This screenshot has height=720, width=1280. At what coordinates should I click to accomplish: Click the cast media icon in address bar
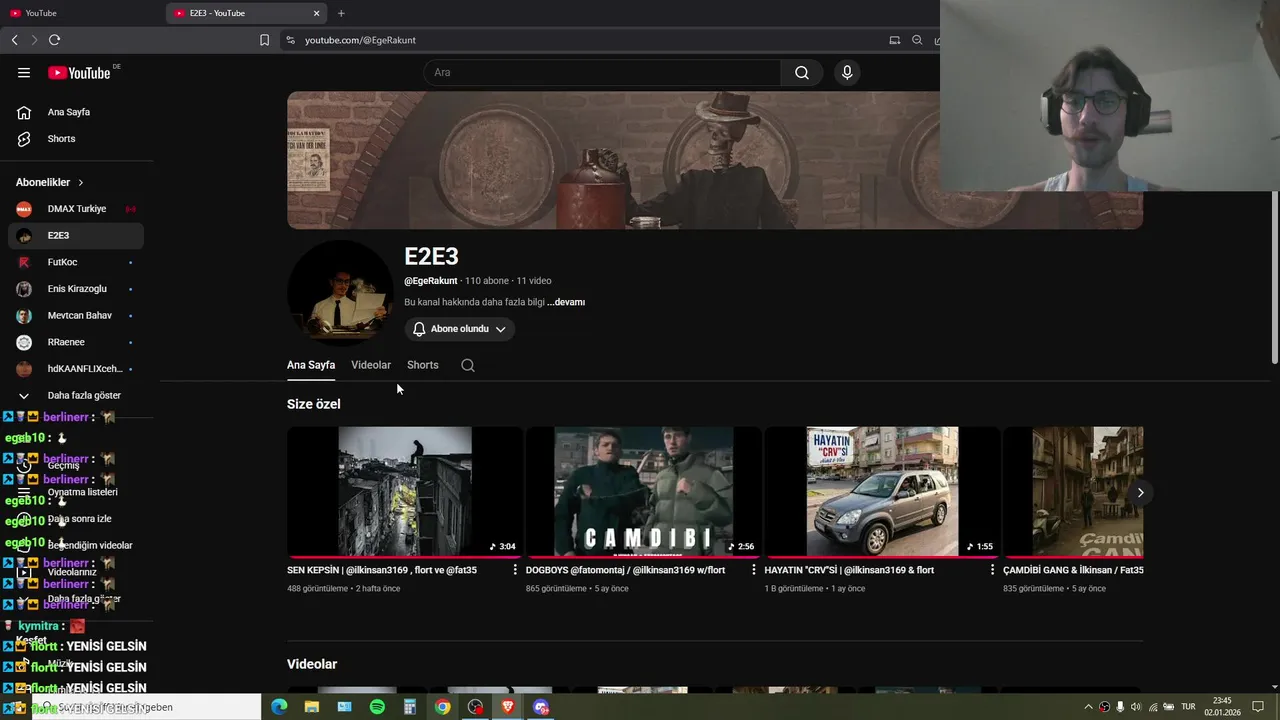(x=895, y=40)
